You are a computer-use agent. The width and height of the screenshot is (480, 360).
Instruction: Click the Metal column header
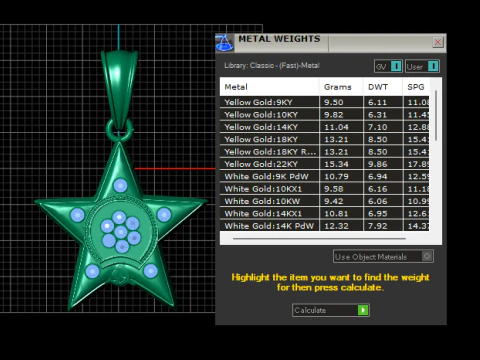[269, 87]
